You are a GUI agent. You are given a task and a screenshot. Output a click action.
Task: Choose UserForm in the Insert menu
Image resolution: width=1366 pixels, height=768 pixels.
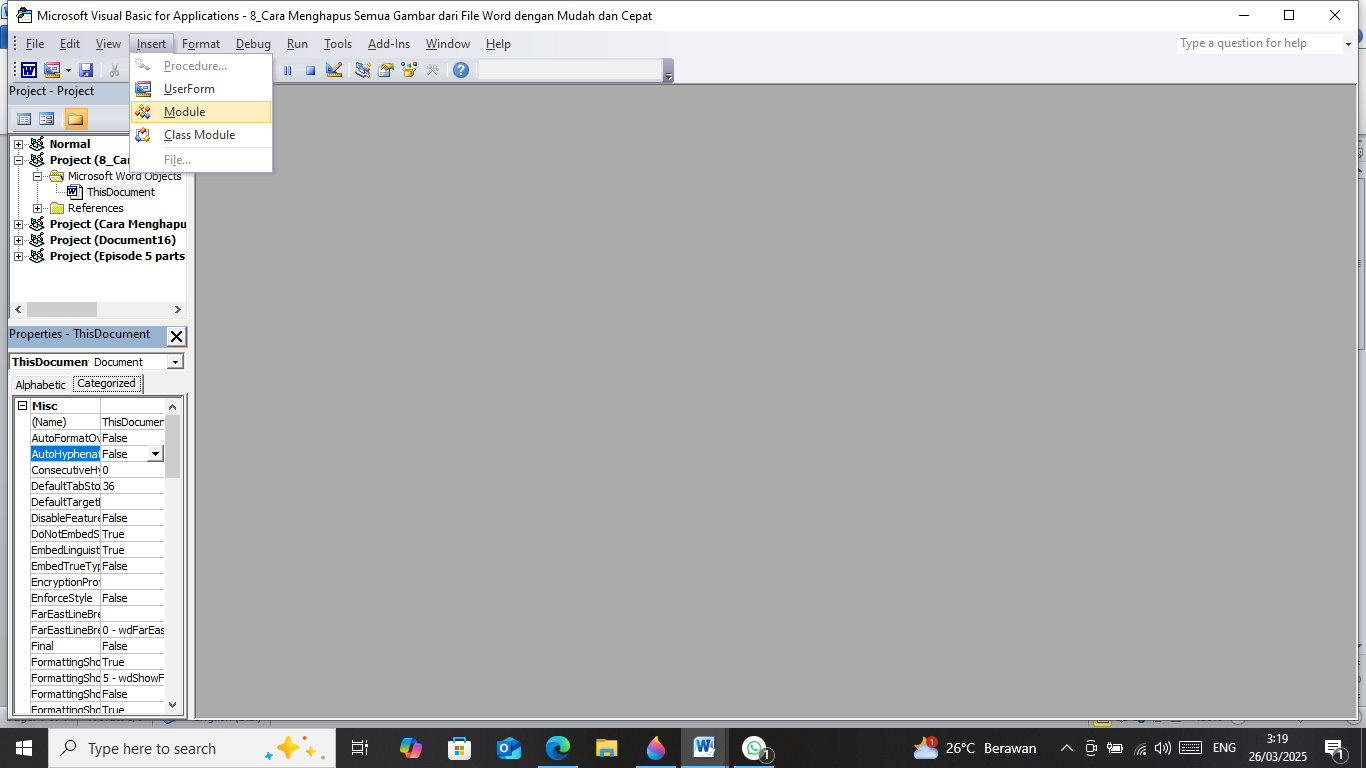189,89
